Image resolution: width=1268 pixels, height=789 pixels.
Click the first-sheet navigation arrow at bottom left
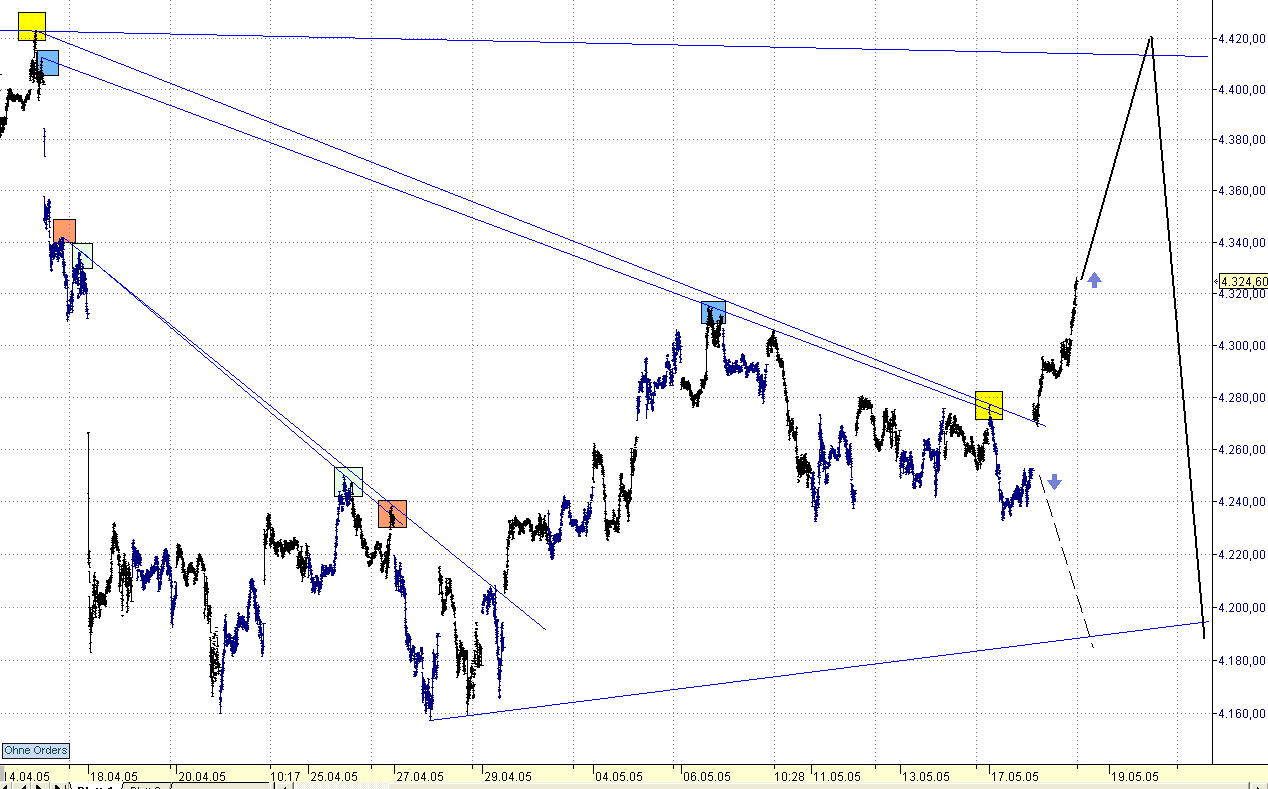[5, 785]
